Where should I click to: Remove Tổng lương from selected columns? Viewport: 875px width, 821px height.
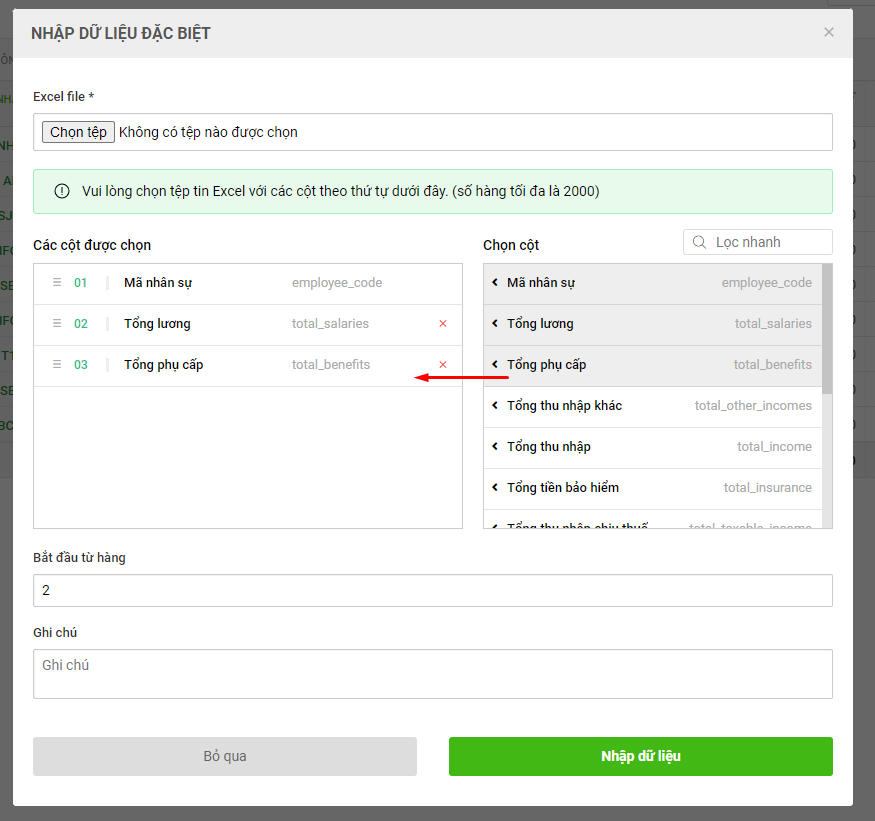point(443,324)
